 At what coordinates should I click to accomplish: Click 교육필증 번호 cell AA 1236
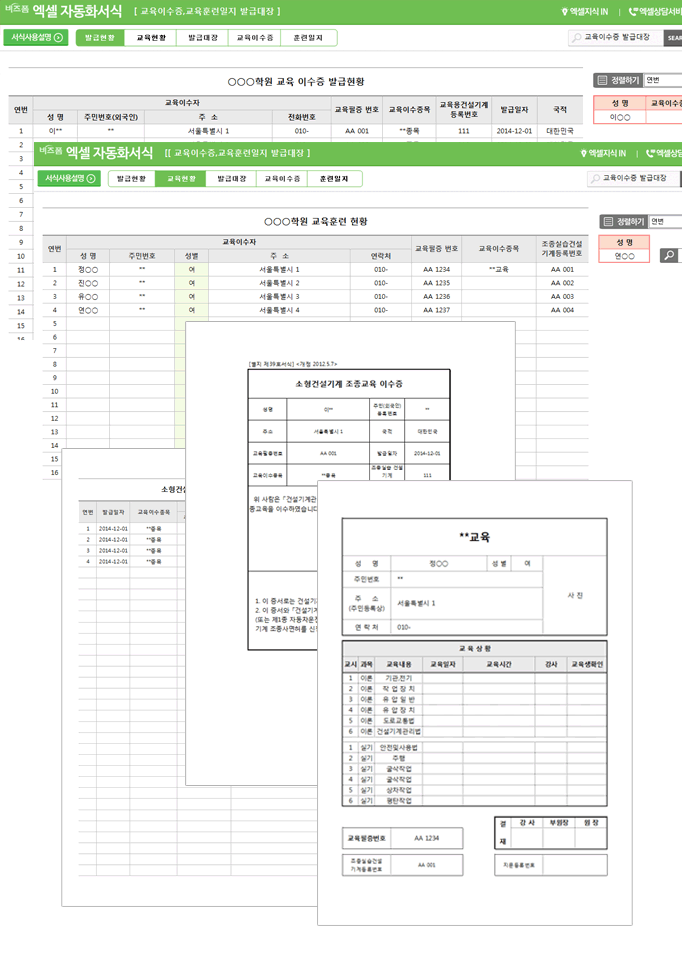click(x=436, y=296)
